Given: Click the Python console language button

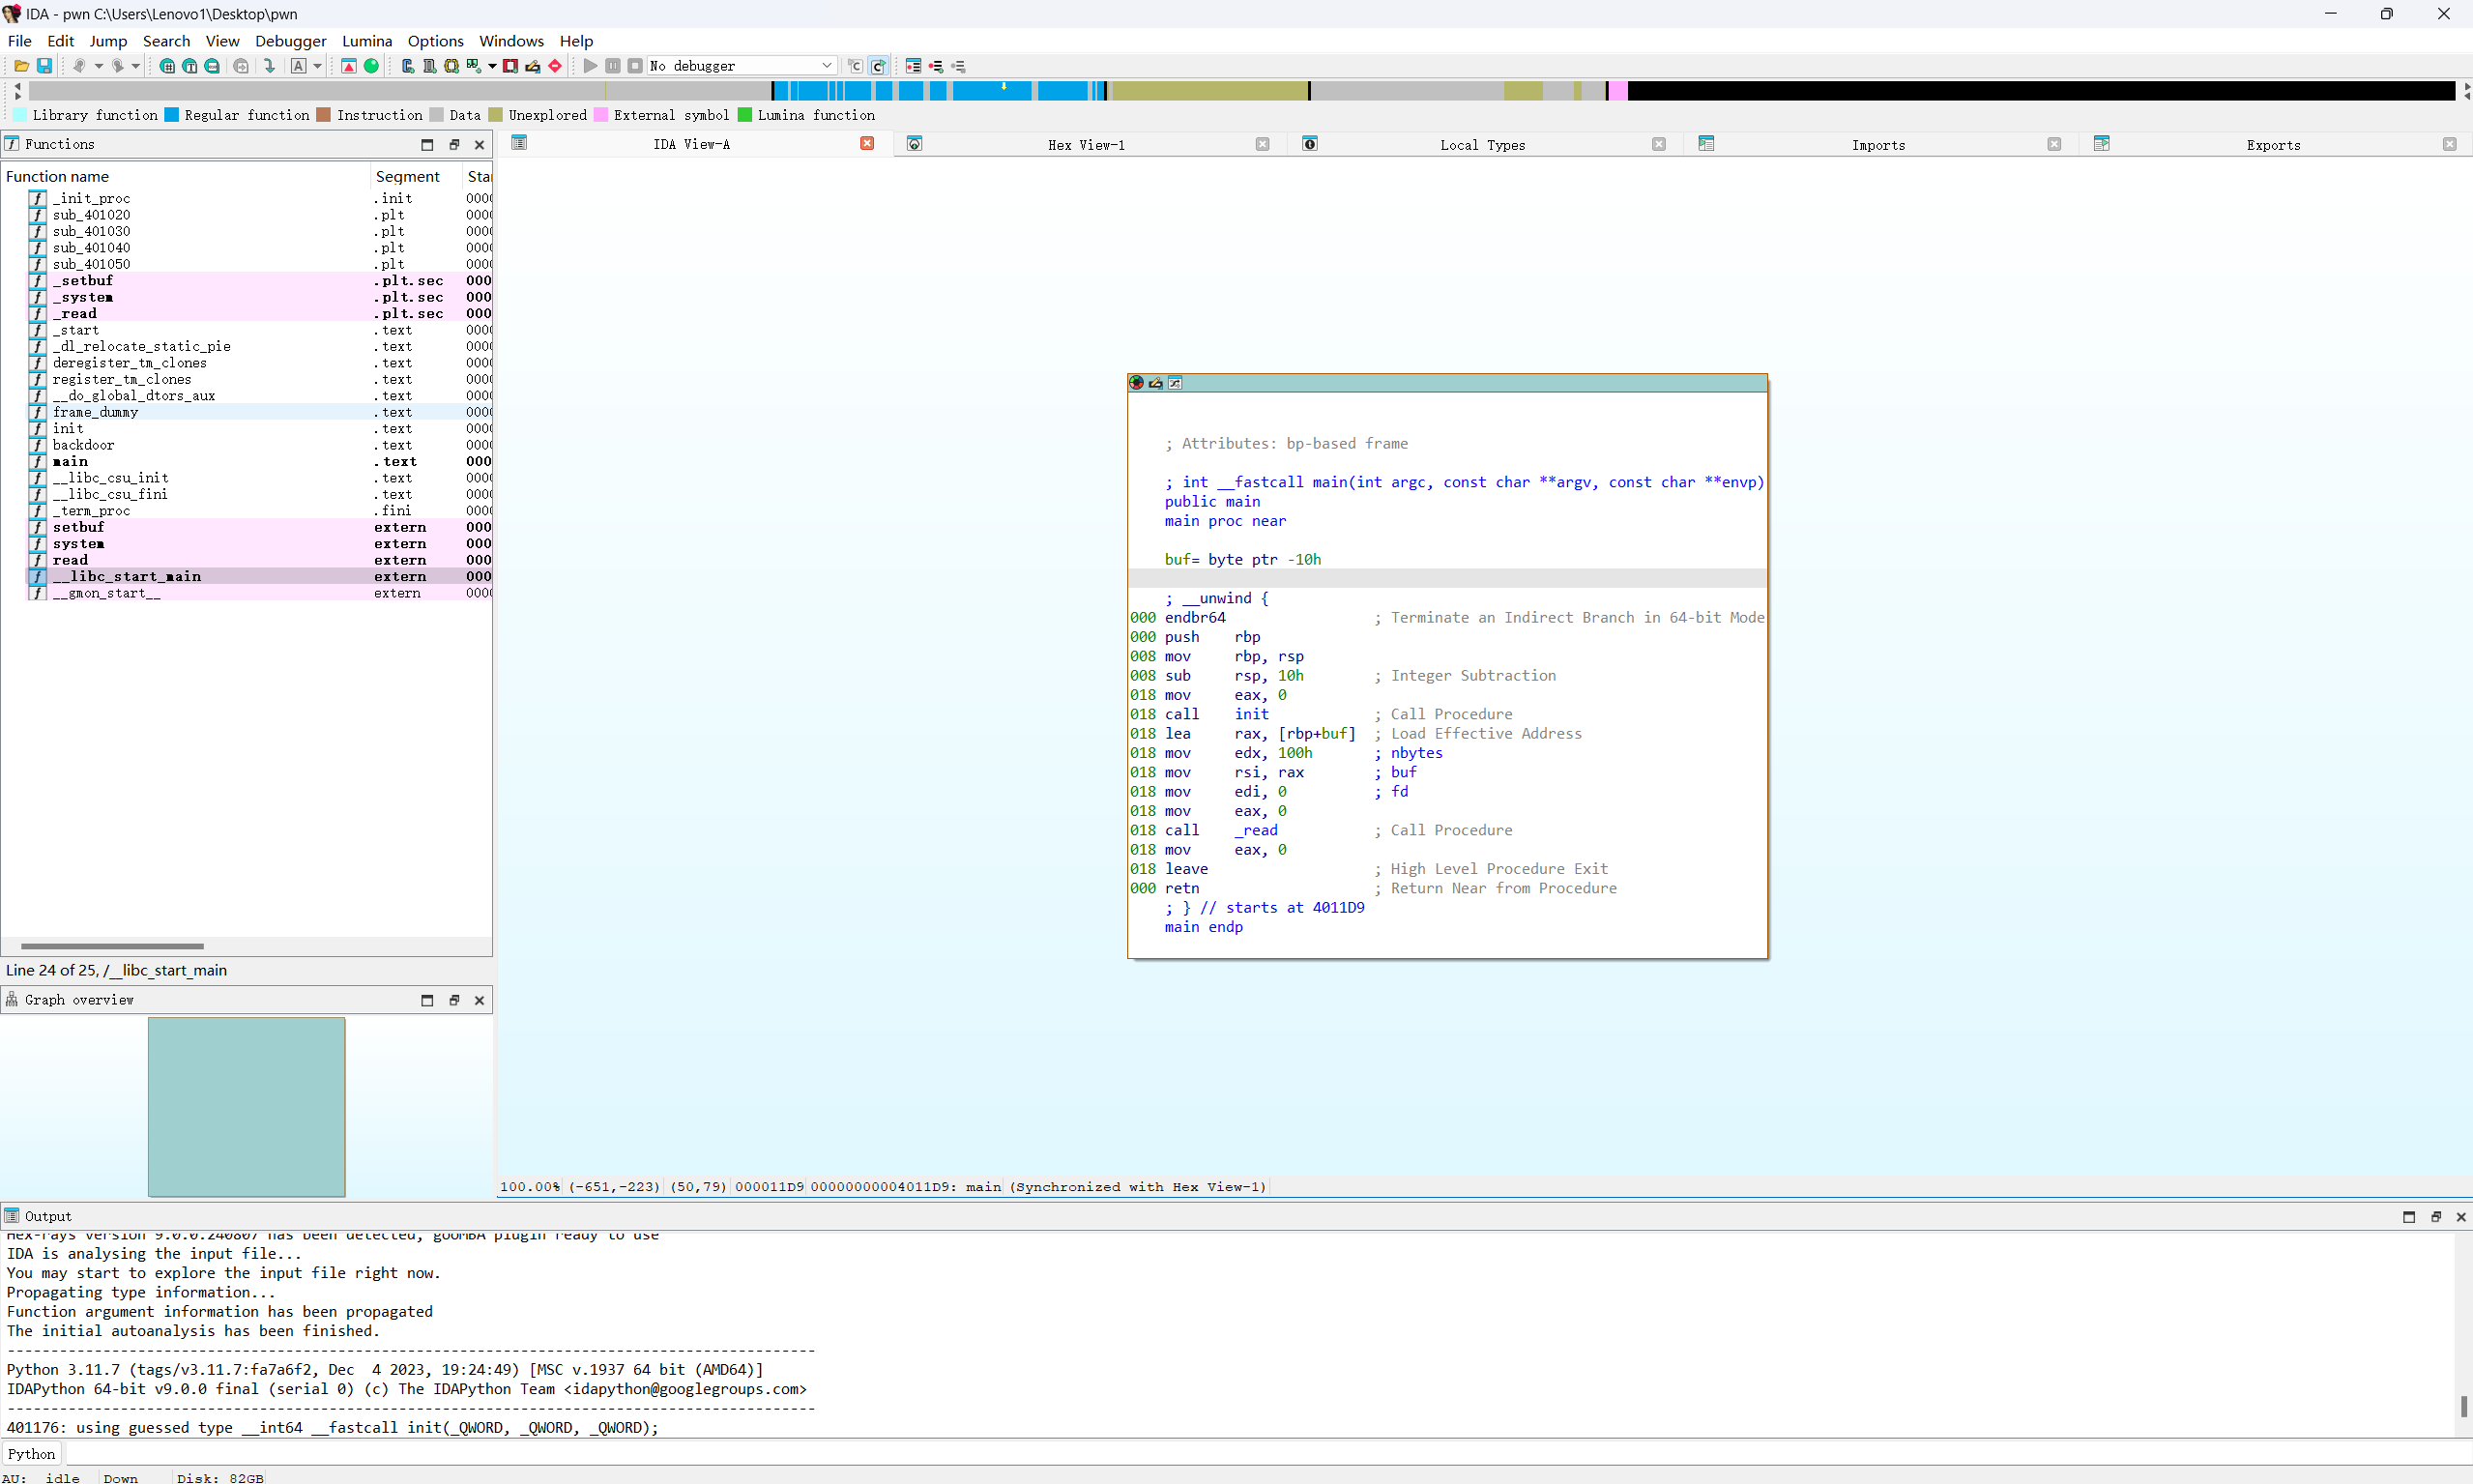Looking at the screenshot, I should click(31, 1454).
